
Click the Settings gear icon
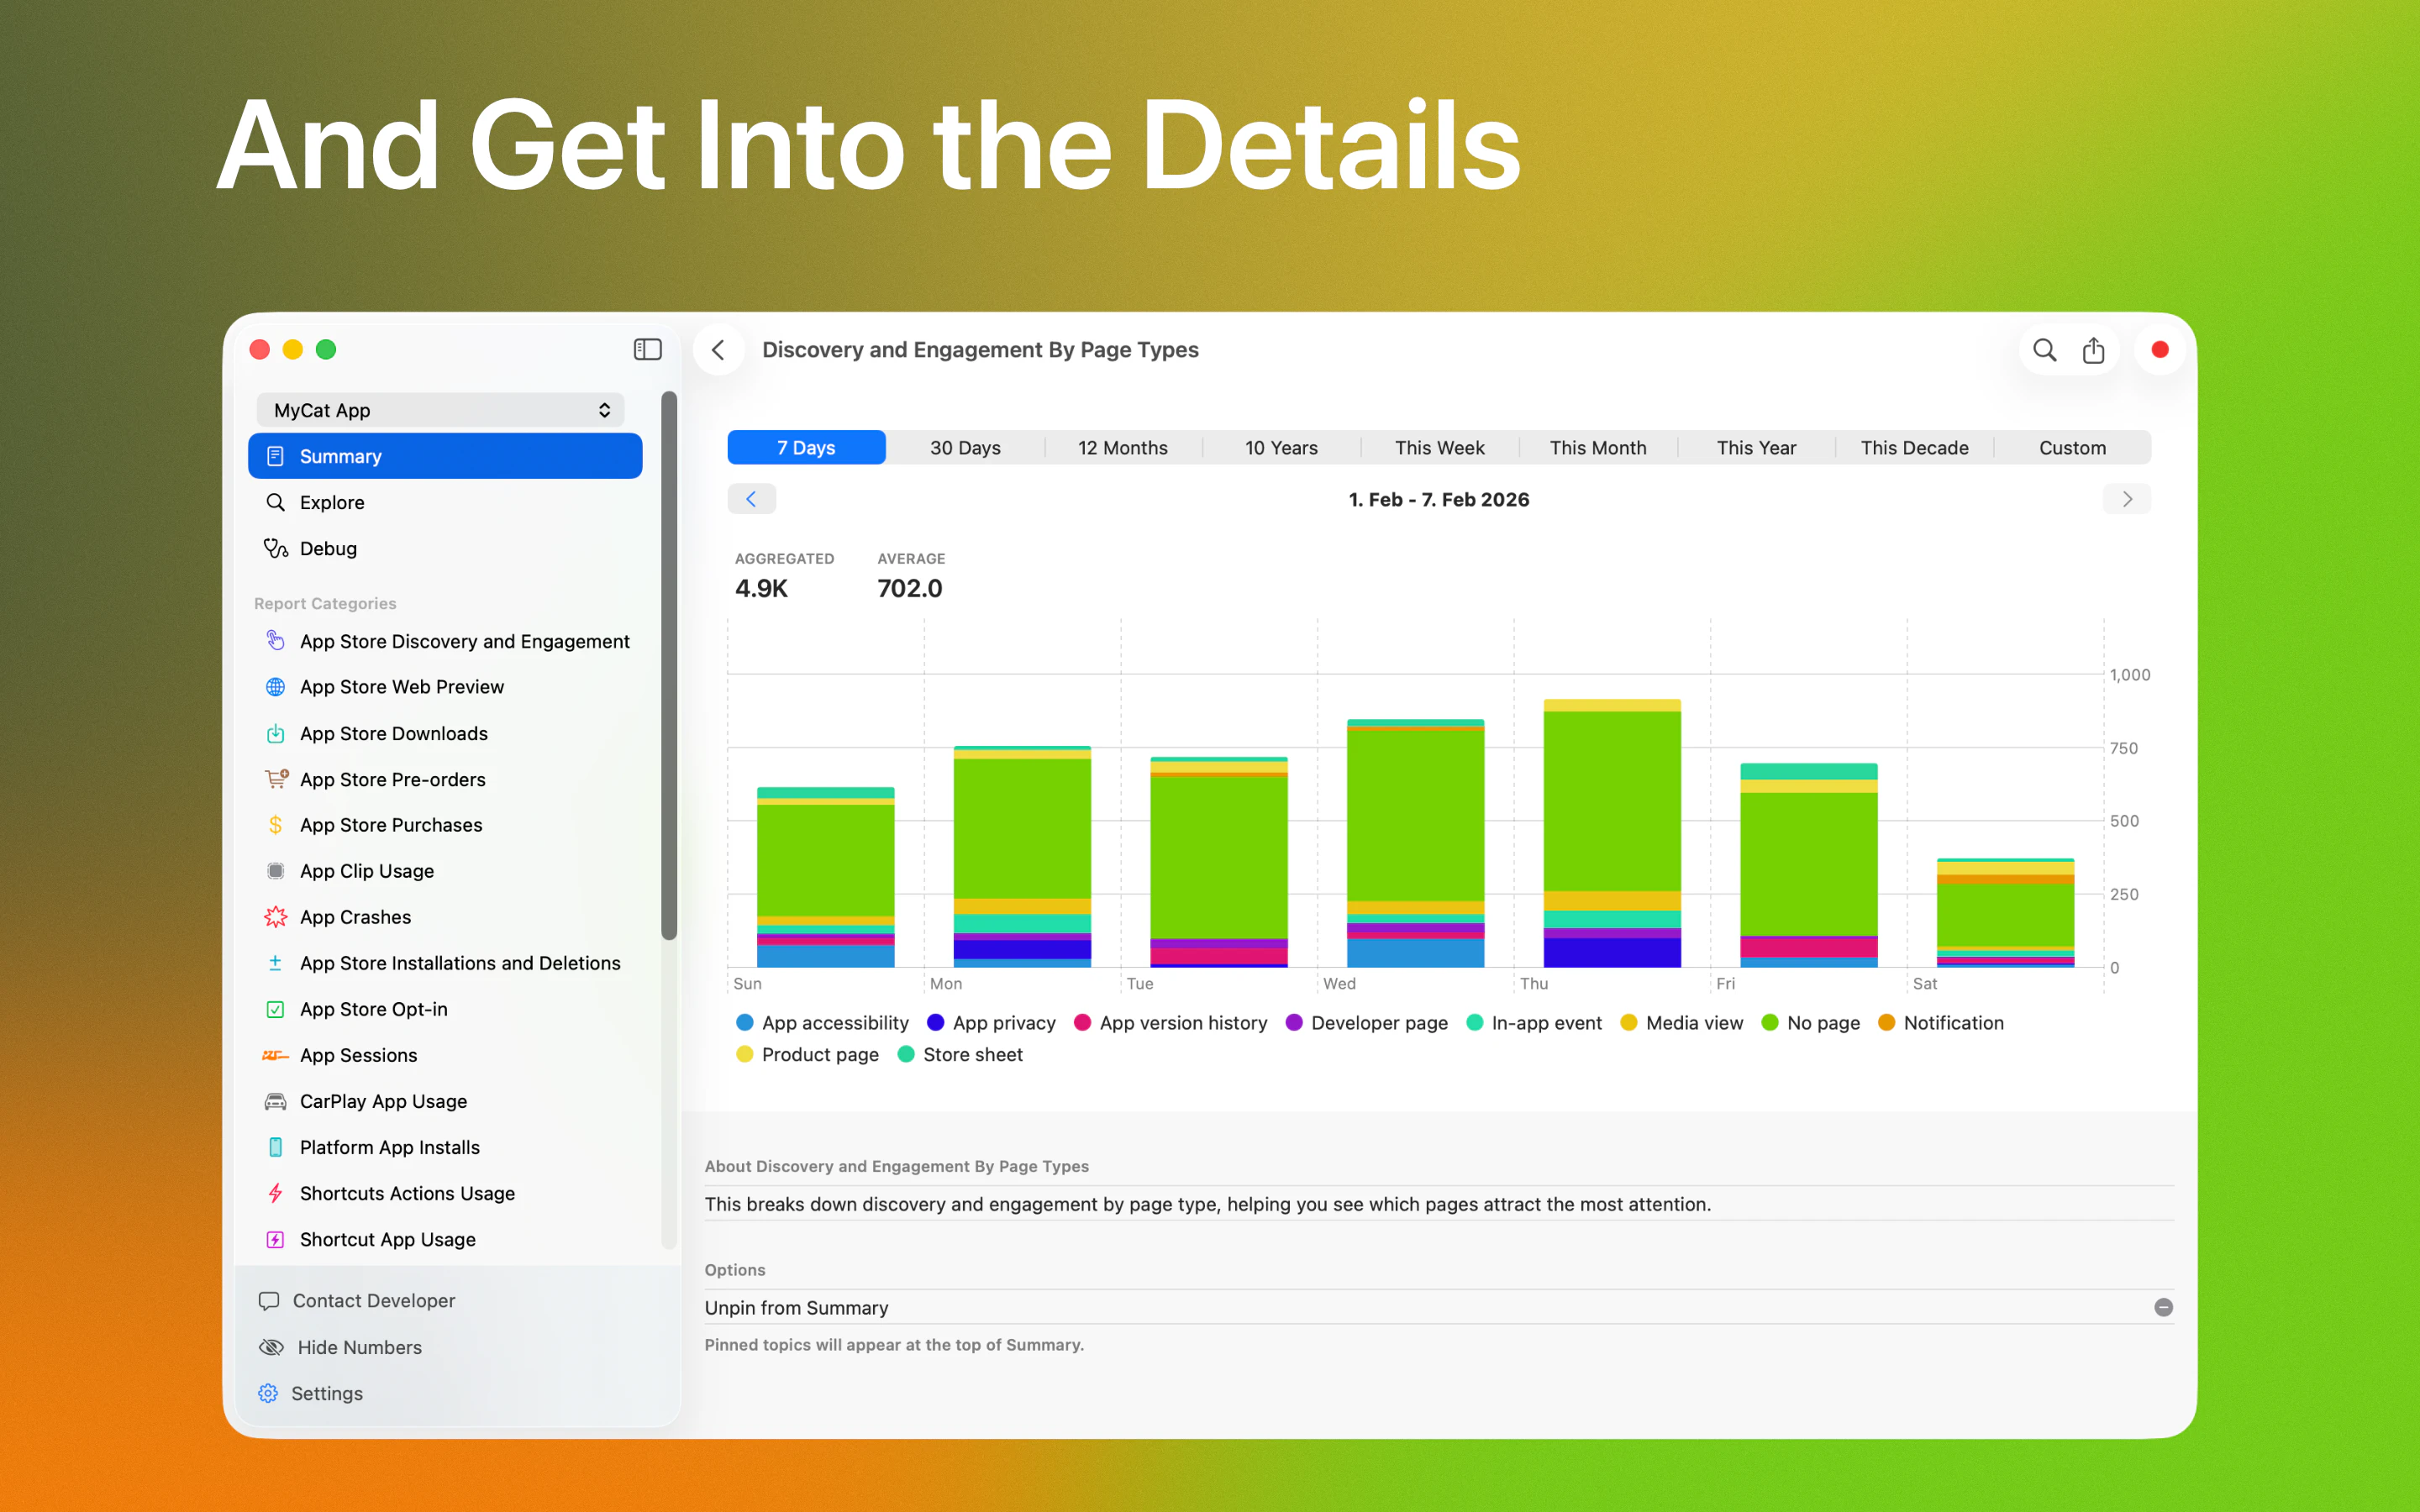pos(268,1393)
